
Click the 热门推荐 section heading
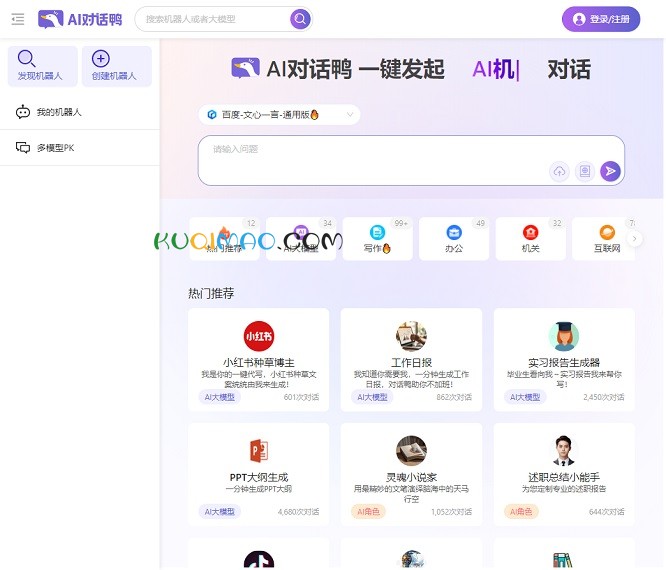(x=211, y=293)
